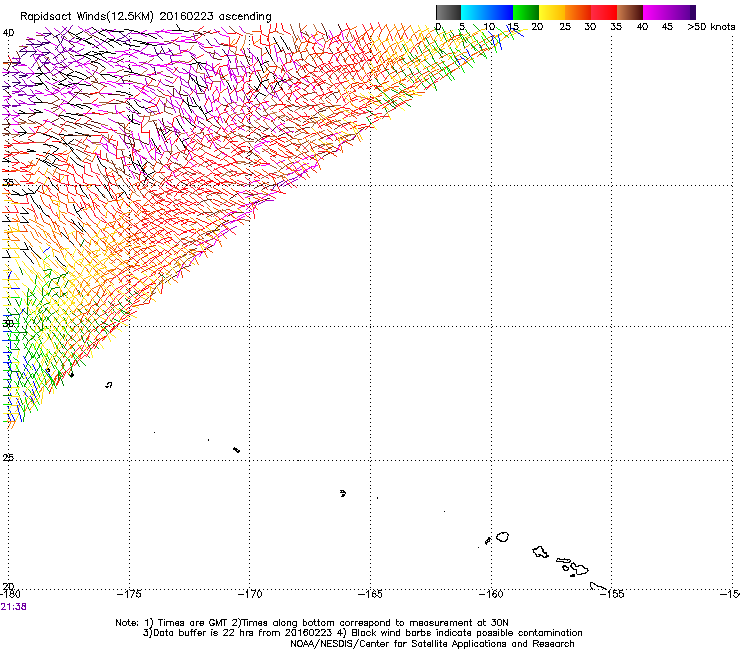
Task: Click the 40 latitude axis label
Action: (8, 33)
